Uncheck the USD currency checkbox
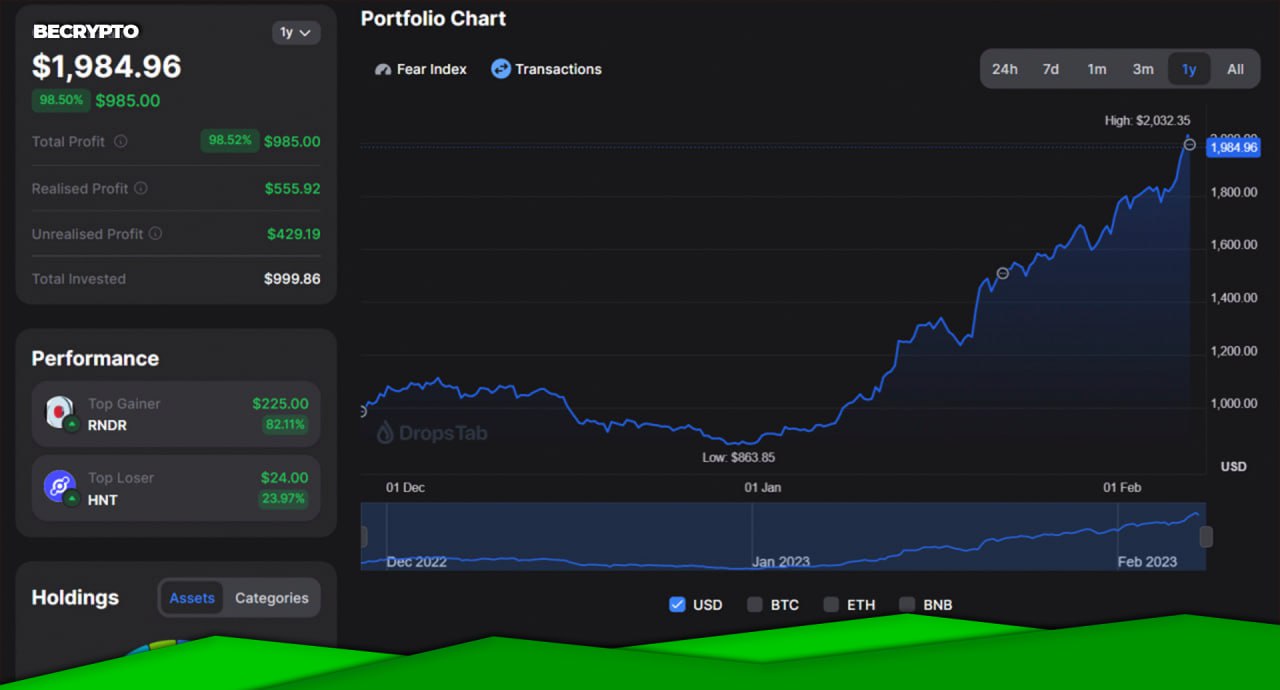The height and width of the screenshot is (690, 1280). point(677,604)
